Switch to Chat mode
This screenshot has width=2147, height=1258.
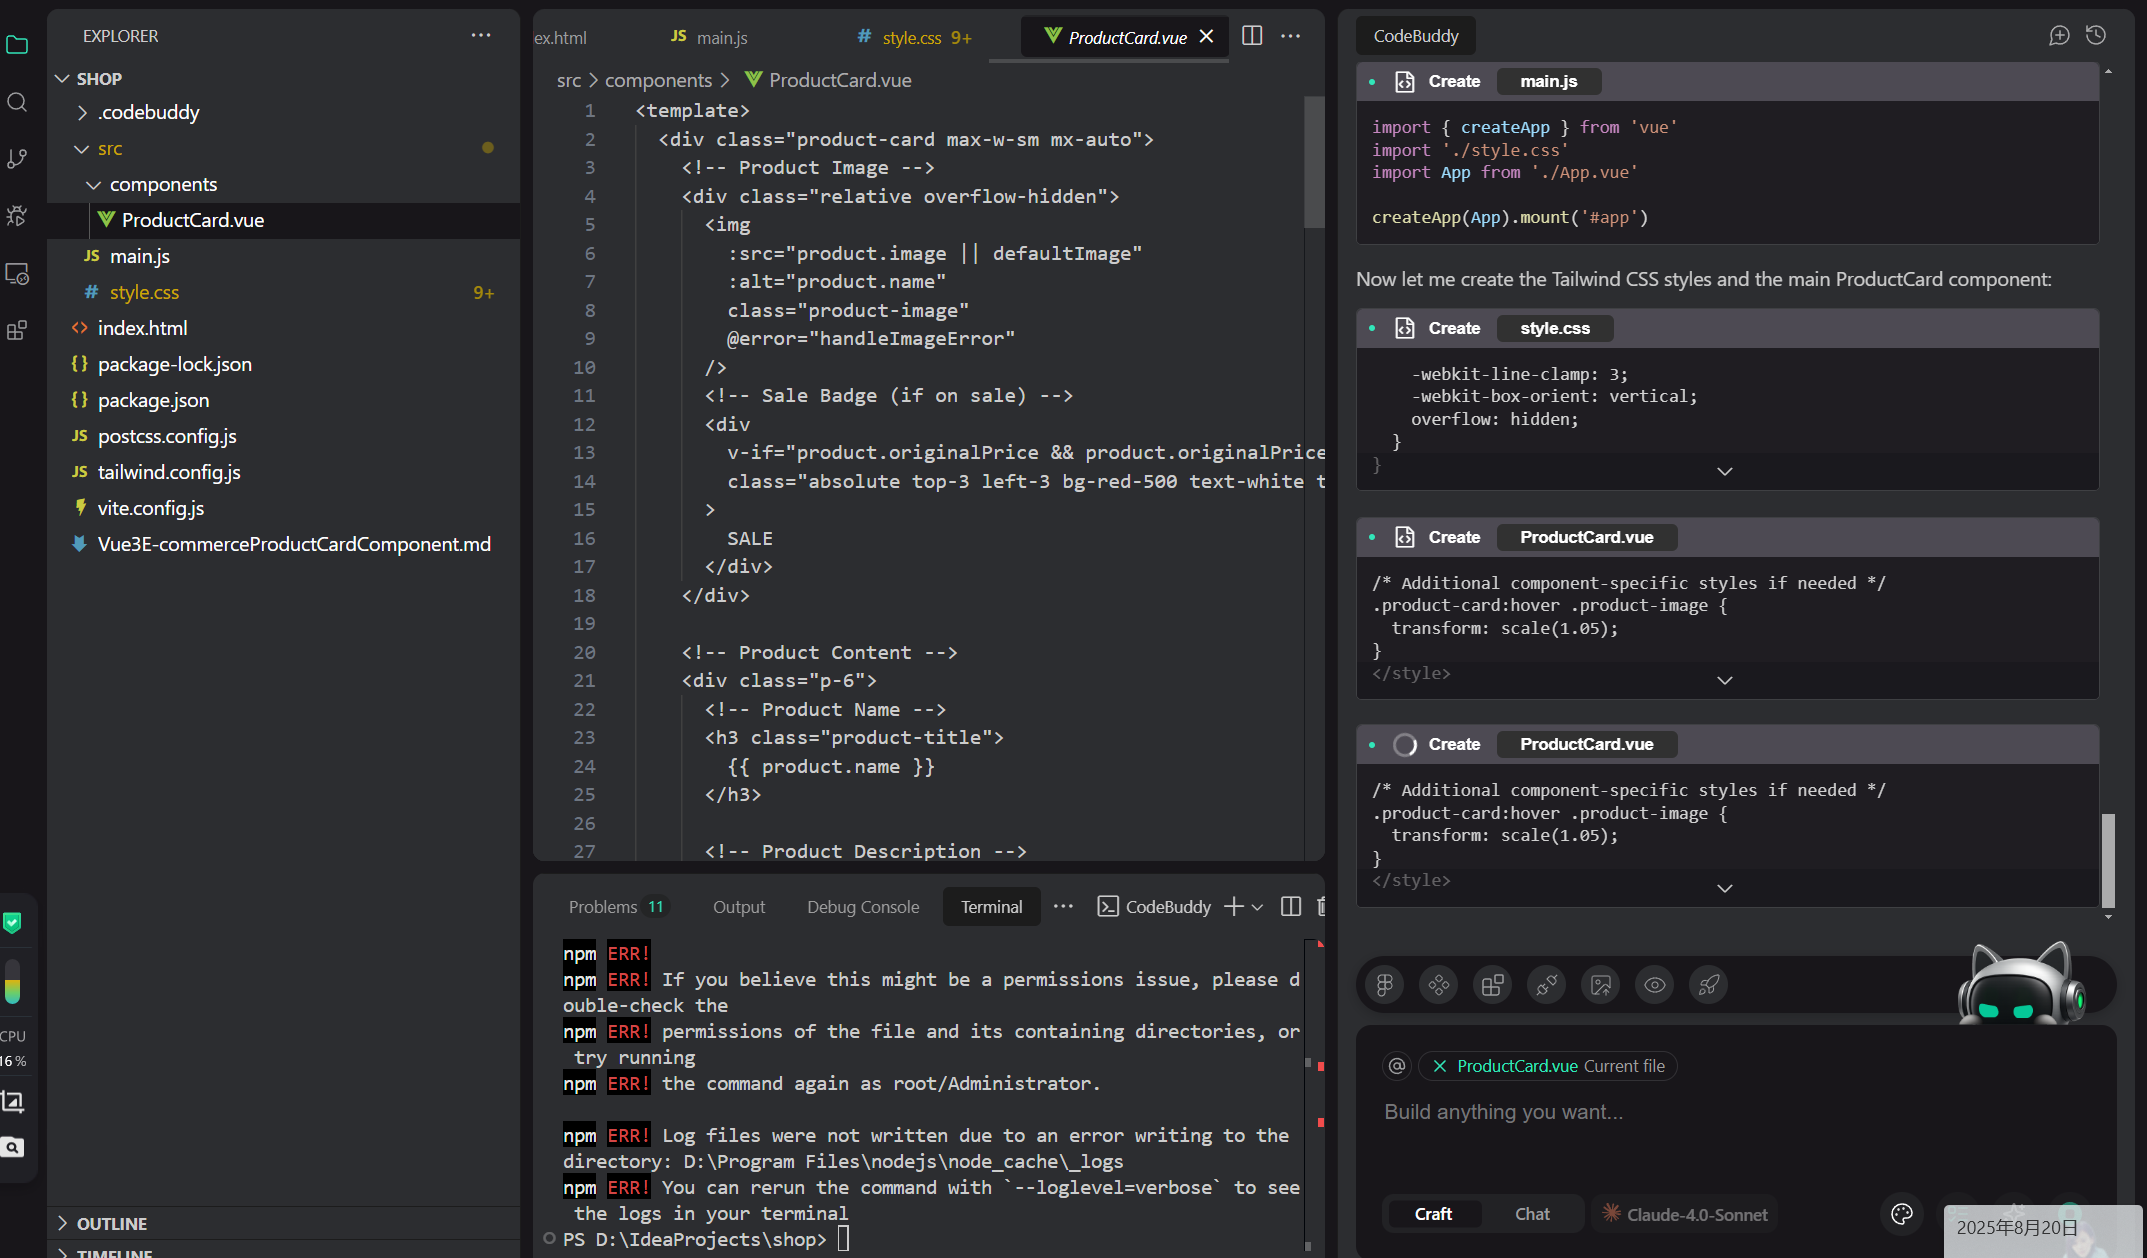point(1532,1214)
